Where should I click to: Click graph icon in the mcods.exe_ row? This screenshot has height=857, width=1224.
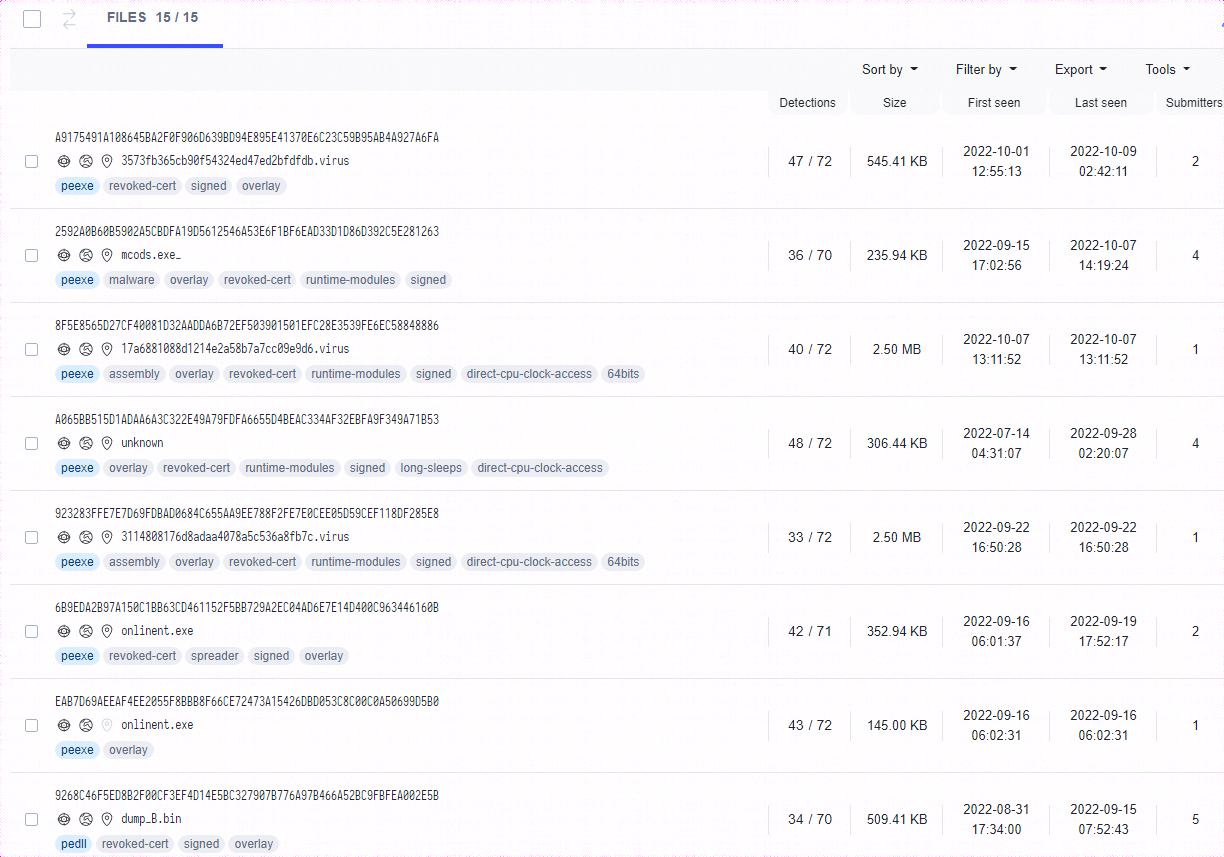click(x=86, y=255)
